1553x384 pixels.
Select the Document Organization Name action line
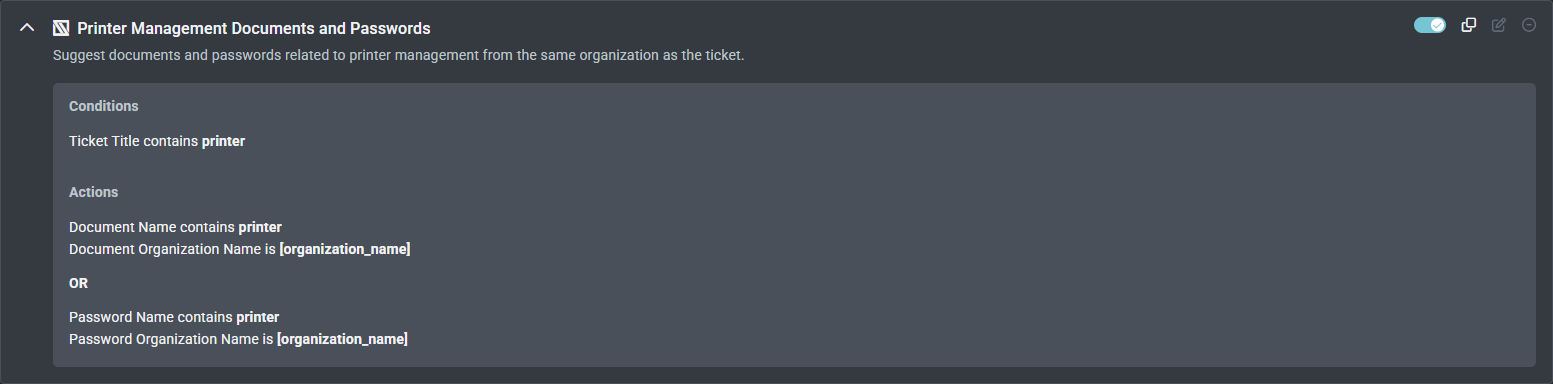click(240, 249)
